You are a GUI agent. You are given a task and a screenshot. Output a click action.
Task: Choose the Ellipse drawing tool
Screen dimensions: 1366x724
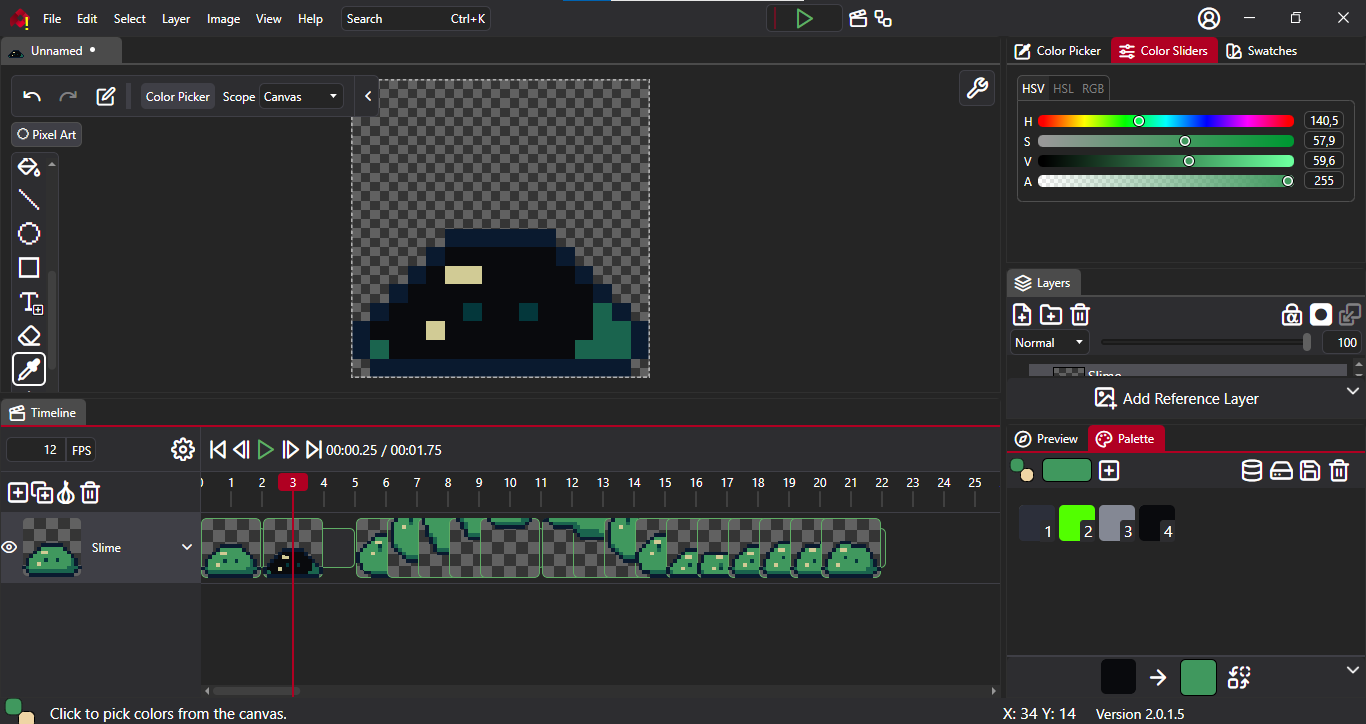point(29,234)
